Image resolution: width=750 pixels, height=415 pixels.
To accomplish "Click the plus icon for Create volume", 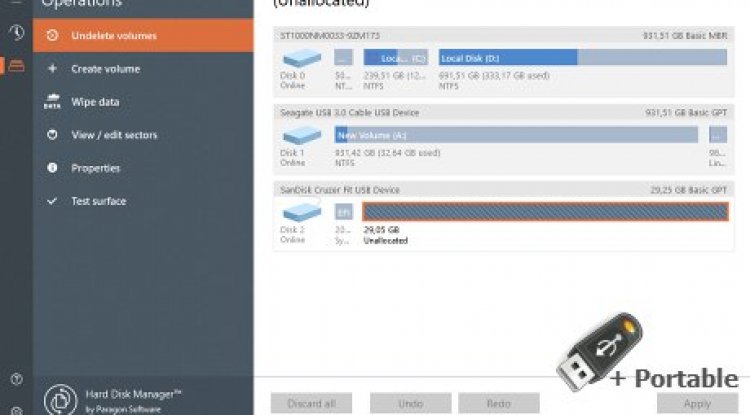I will pyautogui.click(x=52, y=69).
